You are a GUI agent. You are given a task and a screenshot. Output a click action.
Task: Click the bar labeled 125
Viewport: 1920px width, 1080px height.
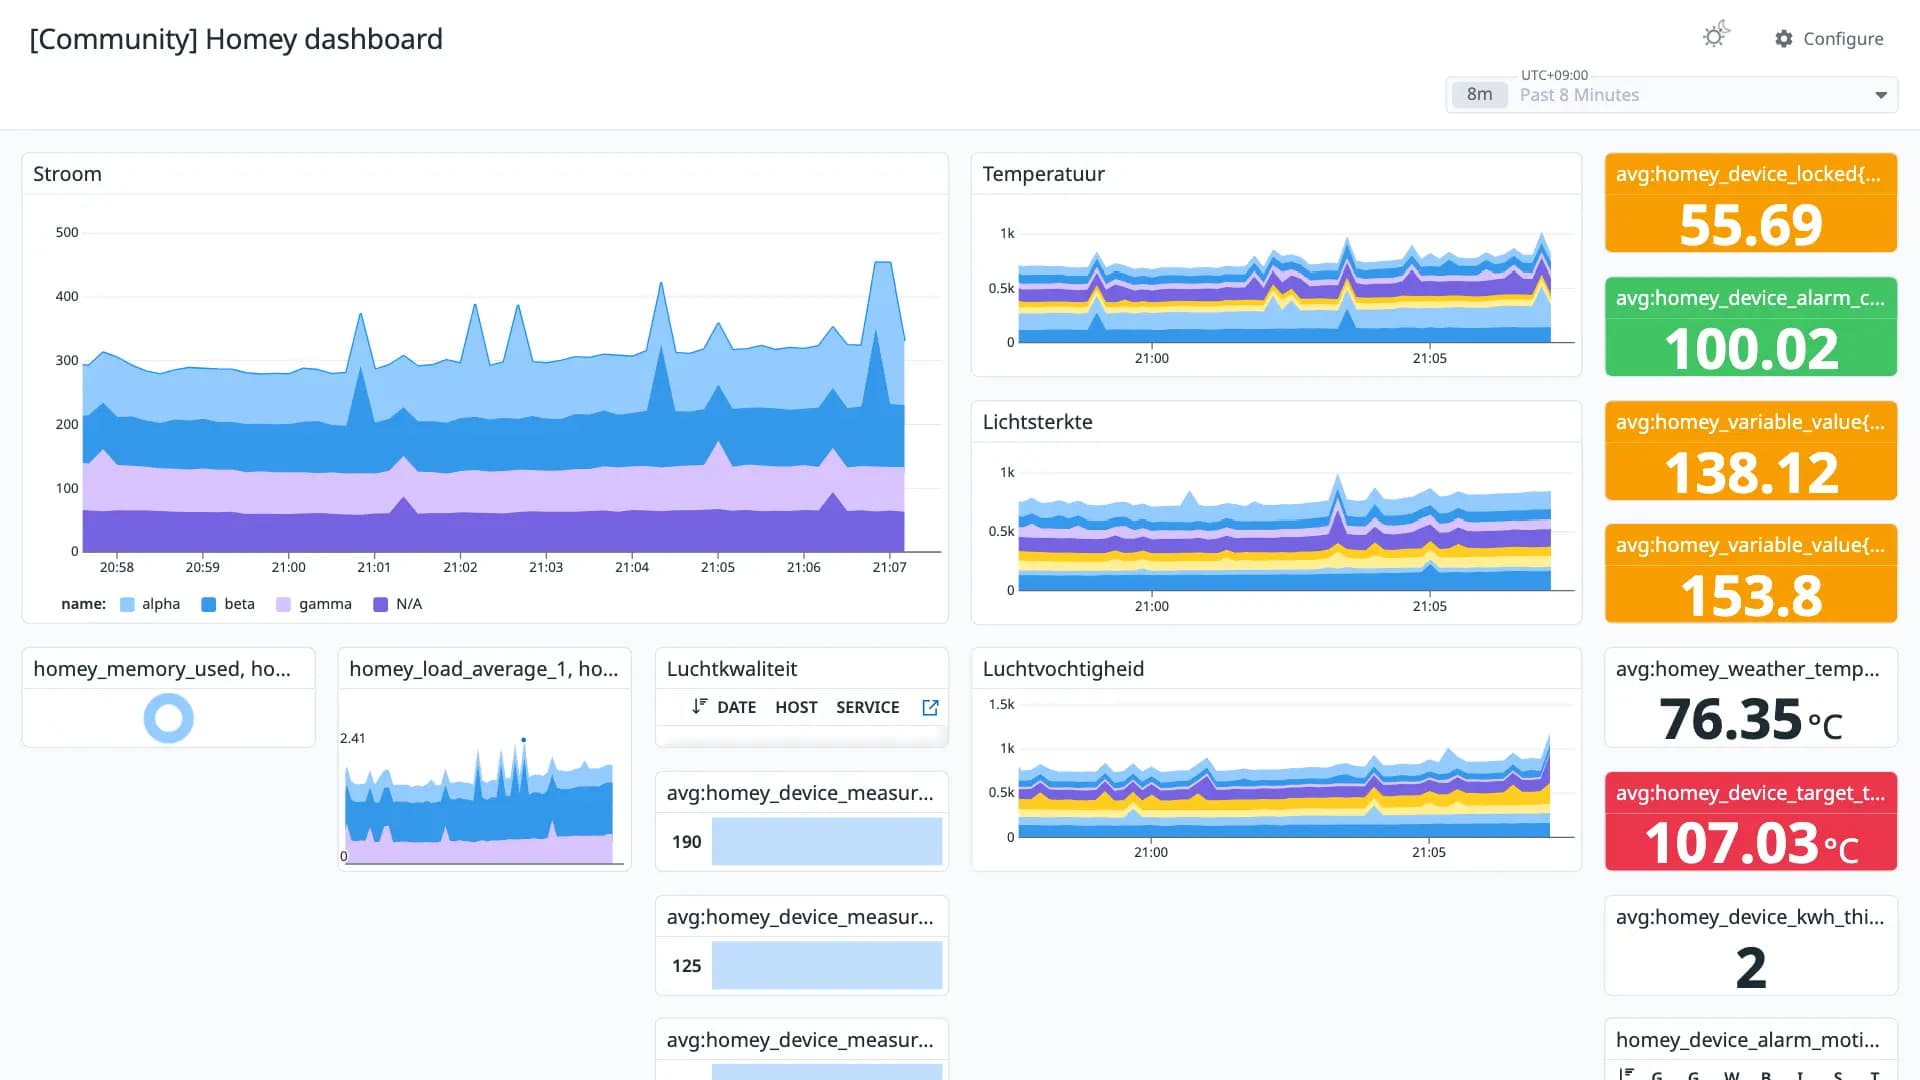point(827,965)
